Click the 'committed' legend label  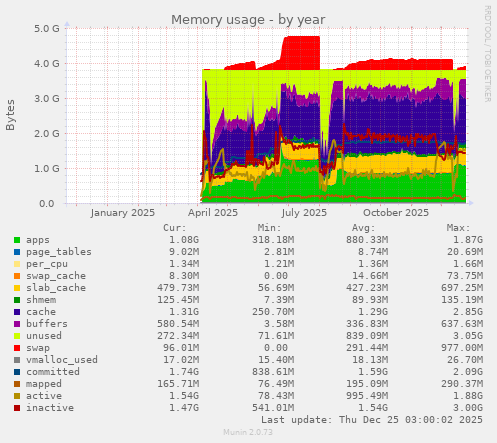point(53,372)
